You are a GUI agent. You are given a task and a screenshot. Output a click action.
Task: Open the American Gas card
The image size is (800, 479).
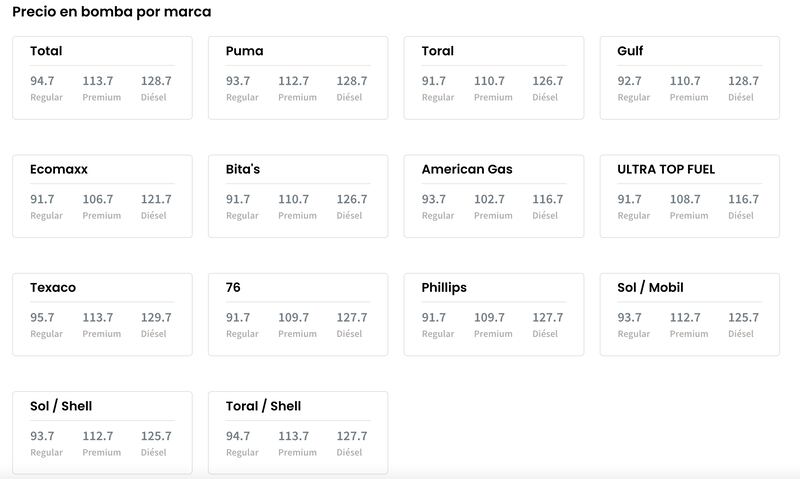pos(494,196)
